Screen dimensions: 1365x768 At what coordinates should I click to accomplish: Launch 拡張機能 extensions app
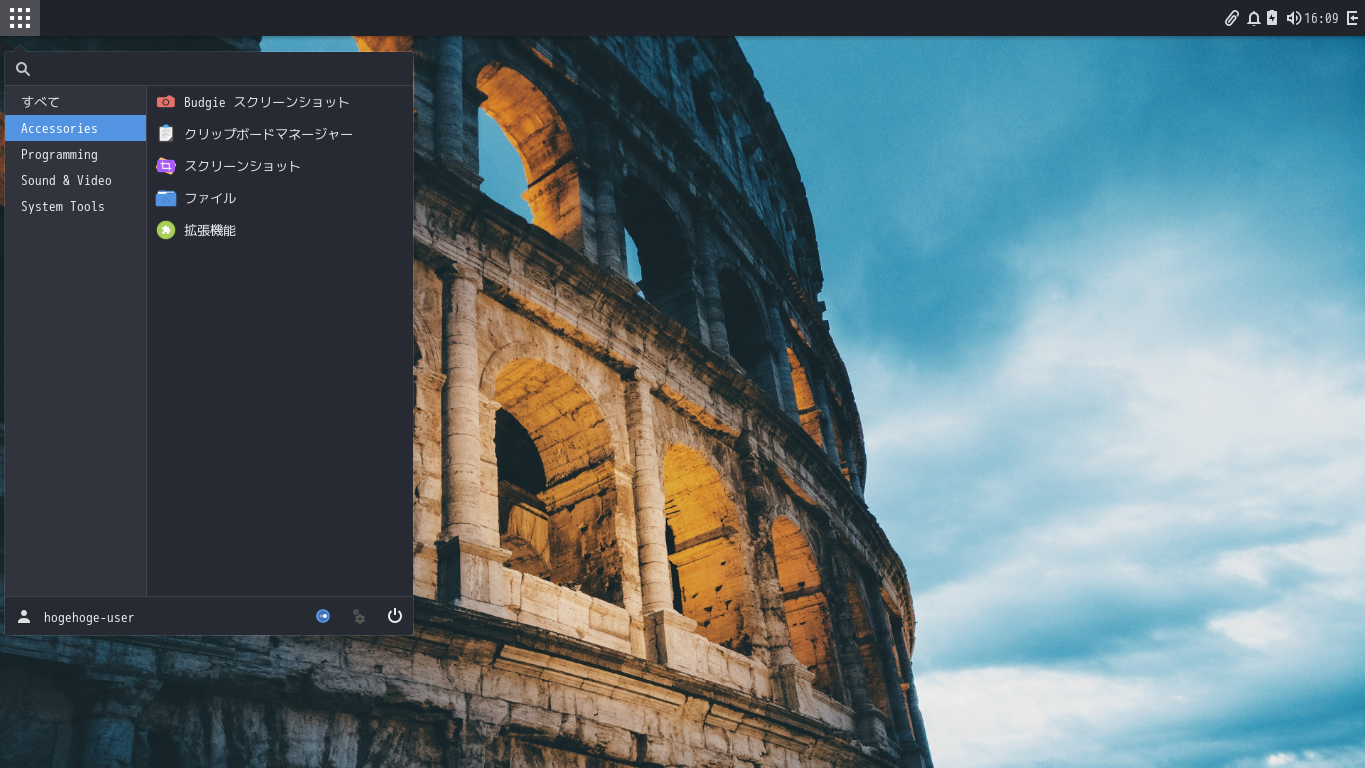(x=280, y=230)
